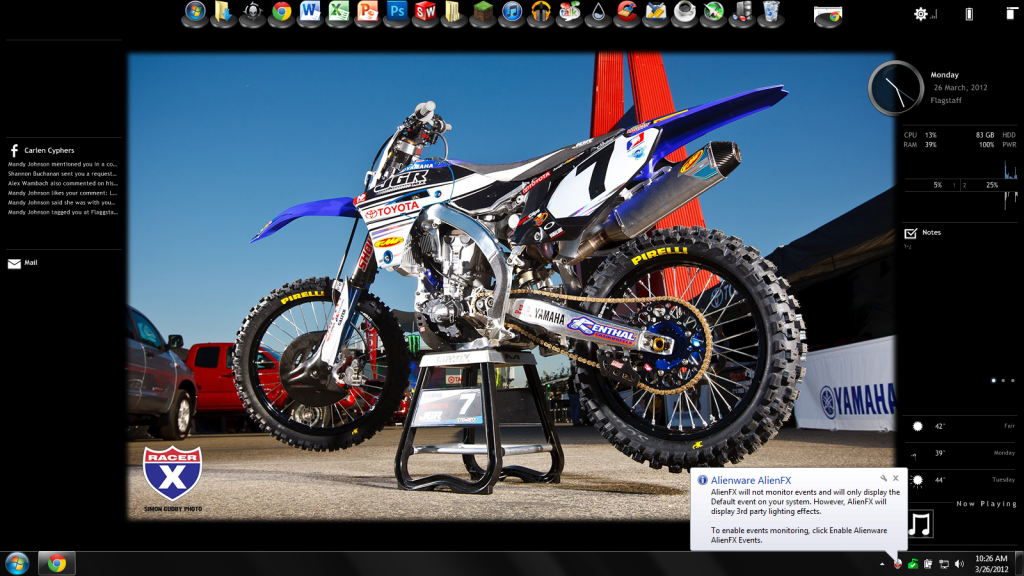
Task: Open 'Mandy Johnson said she was with you' notification
Action: [x=63, y=202]
